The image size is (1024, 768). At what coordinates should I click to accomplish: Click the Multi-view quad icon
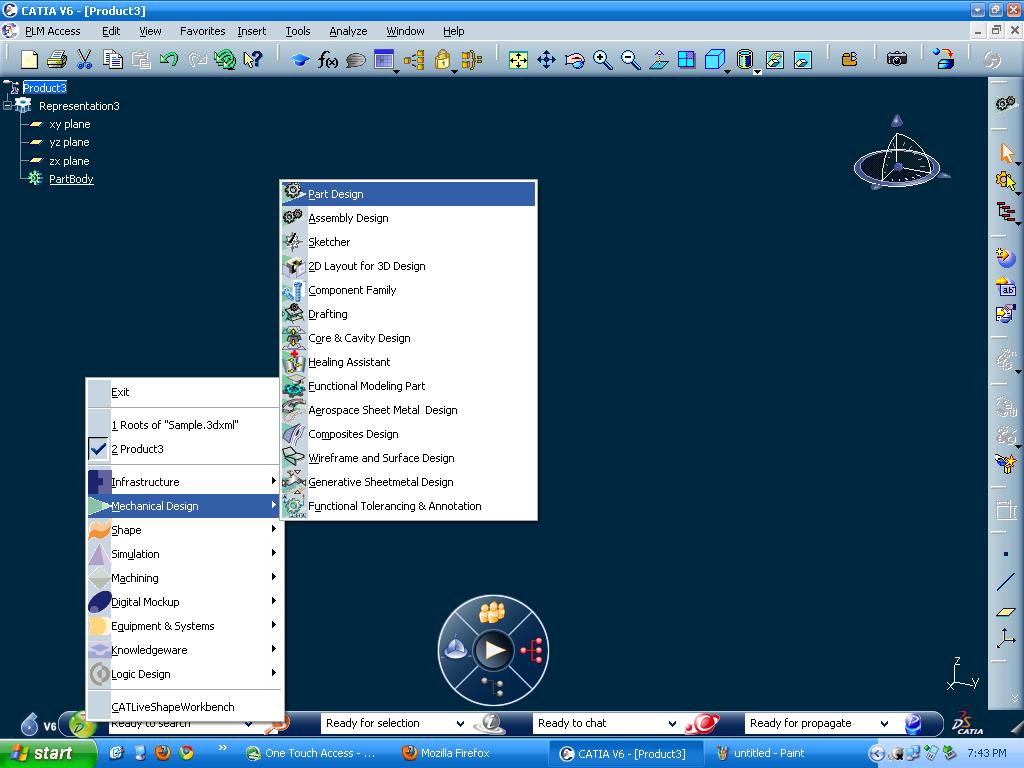click(687, 59)
